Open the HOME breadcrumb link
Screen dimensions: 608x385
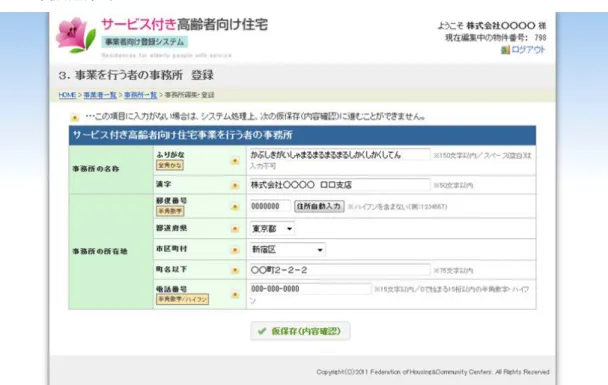coord(67,95)
